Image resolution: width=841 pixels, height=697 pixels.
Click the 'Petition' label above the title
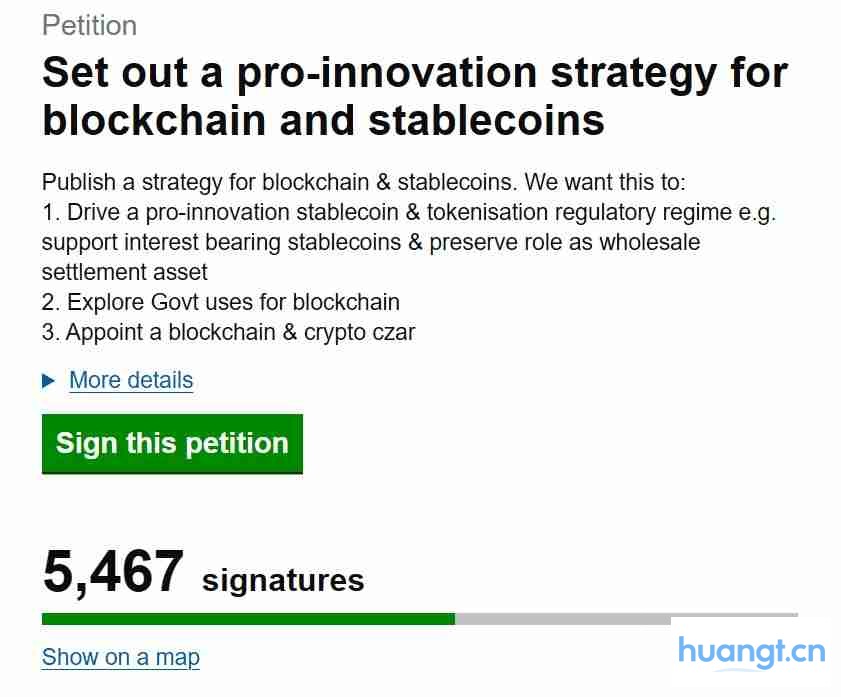(x=89, y=25)
